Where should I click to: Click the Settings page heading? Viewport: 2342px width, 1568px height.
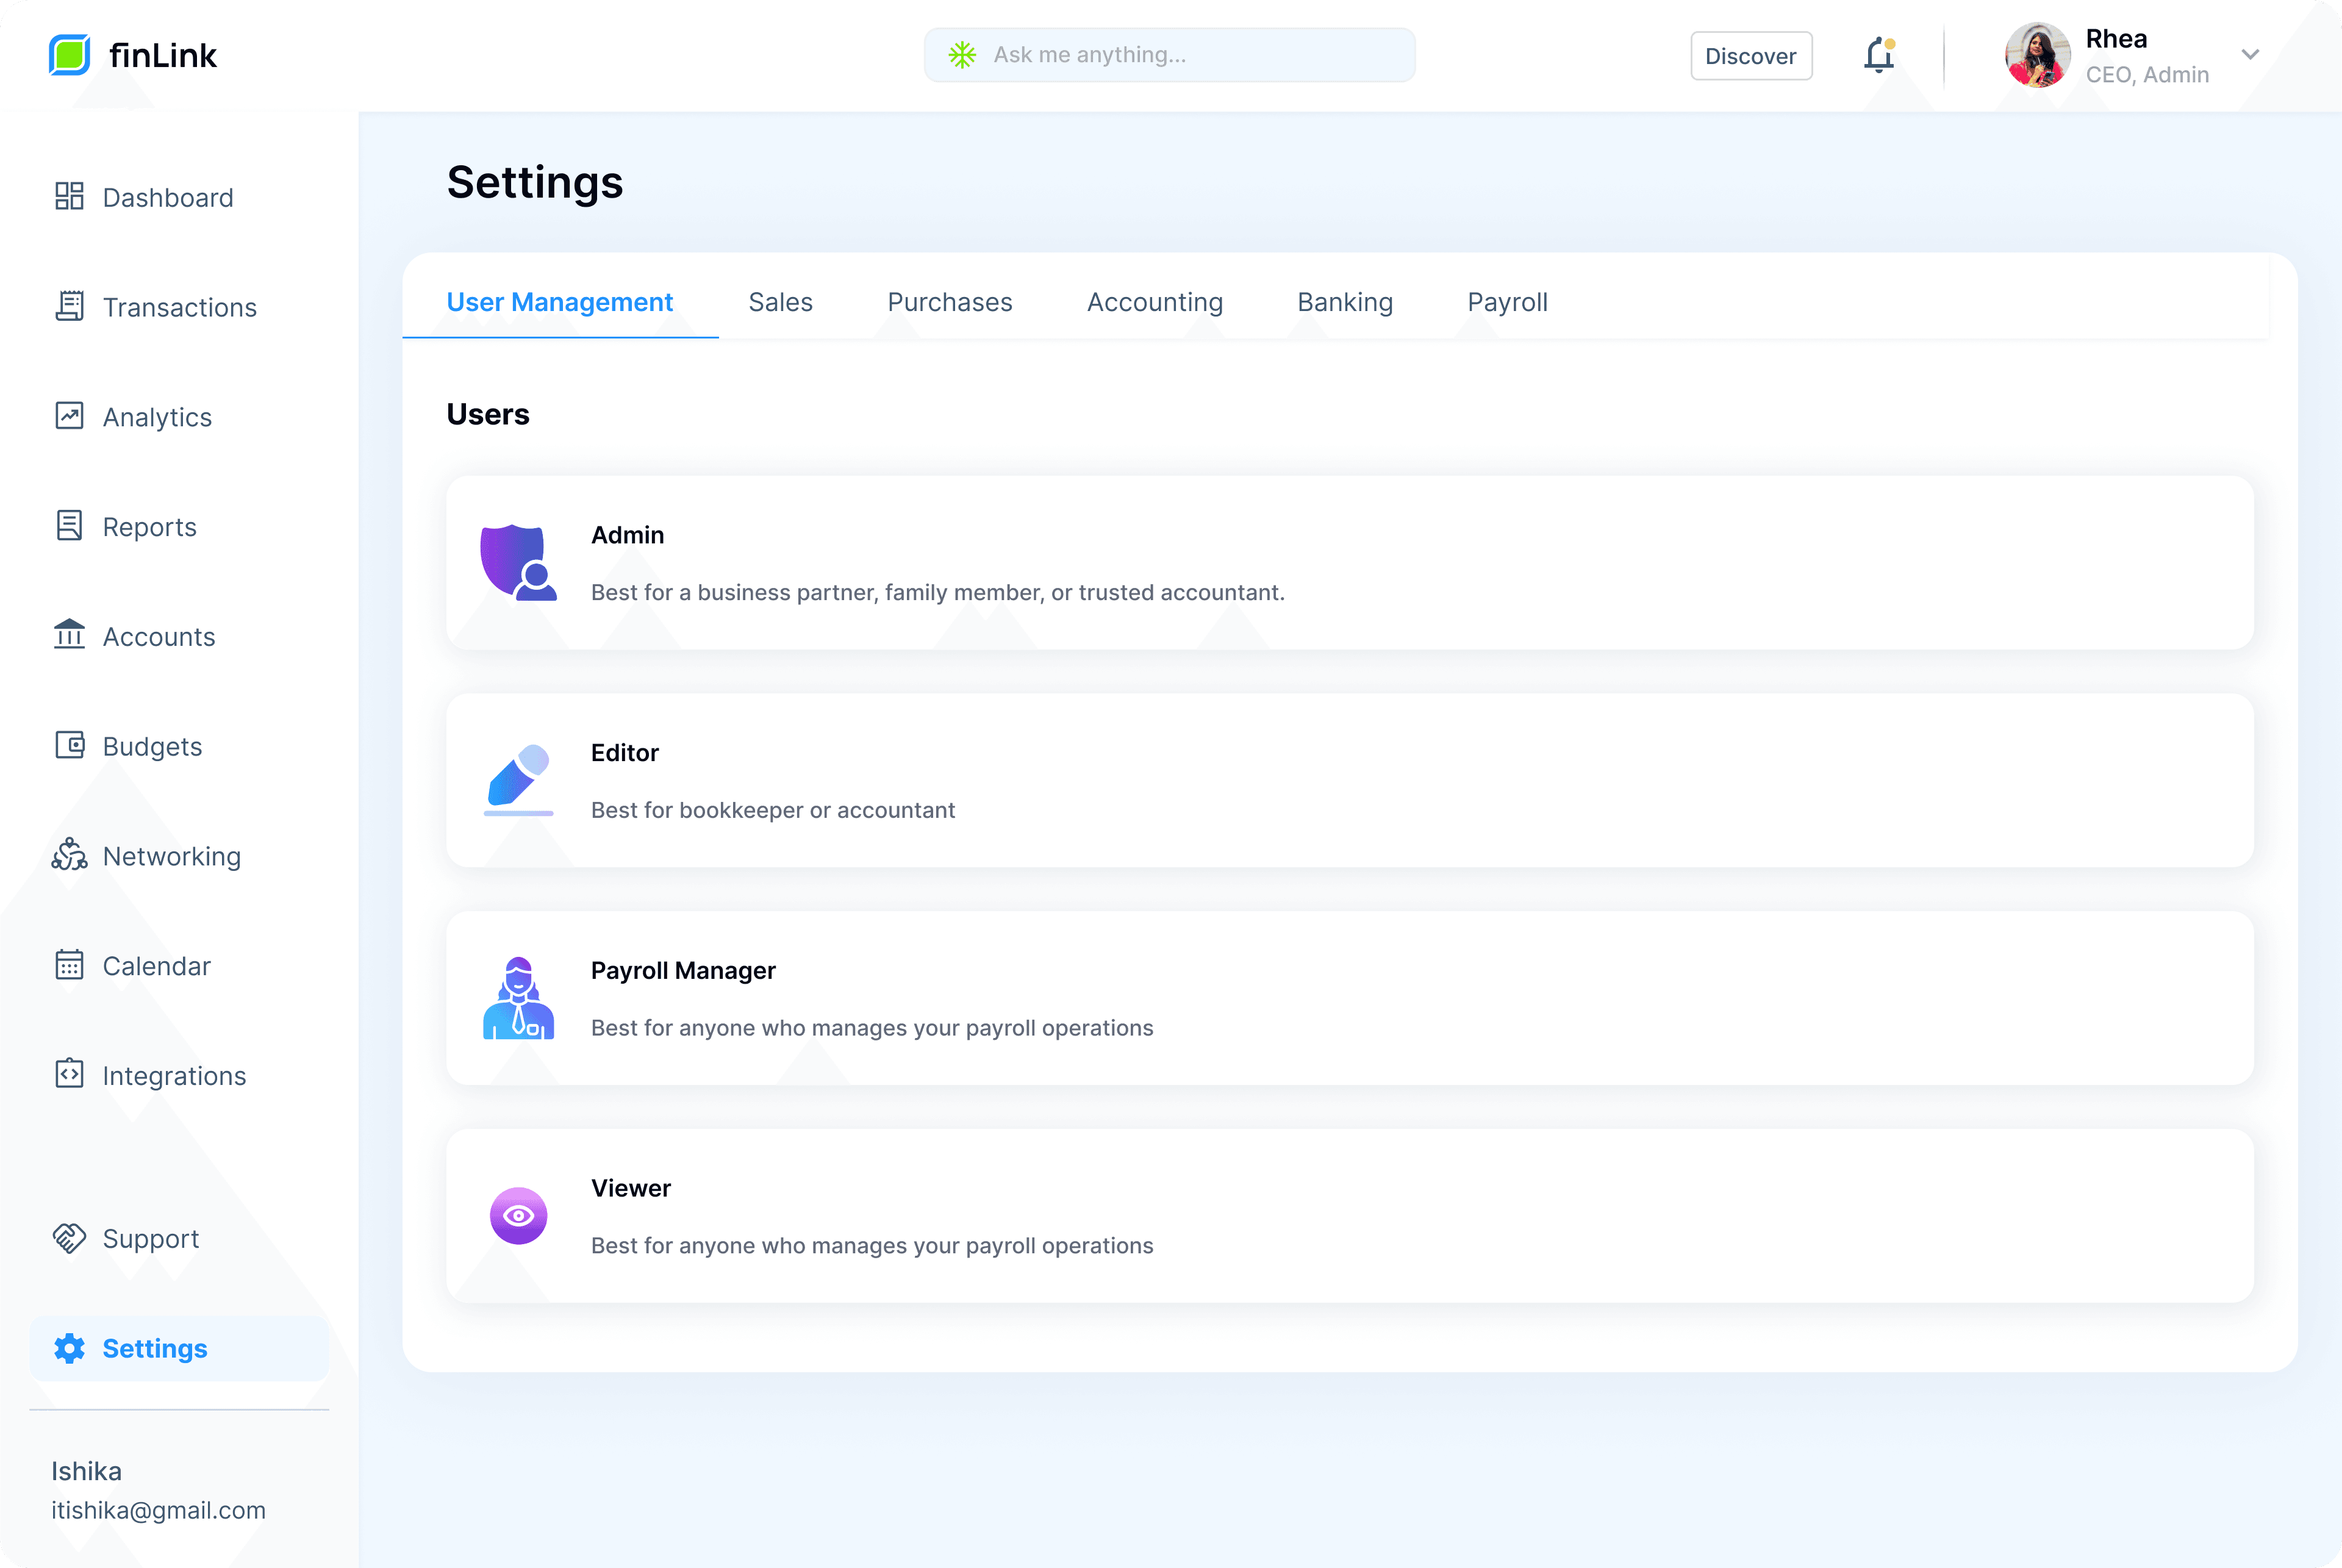tap(535, 182)
